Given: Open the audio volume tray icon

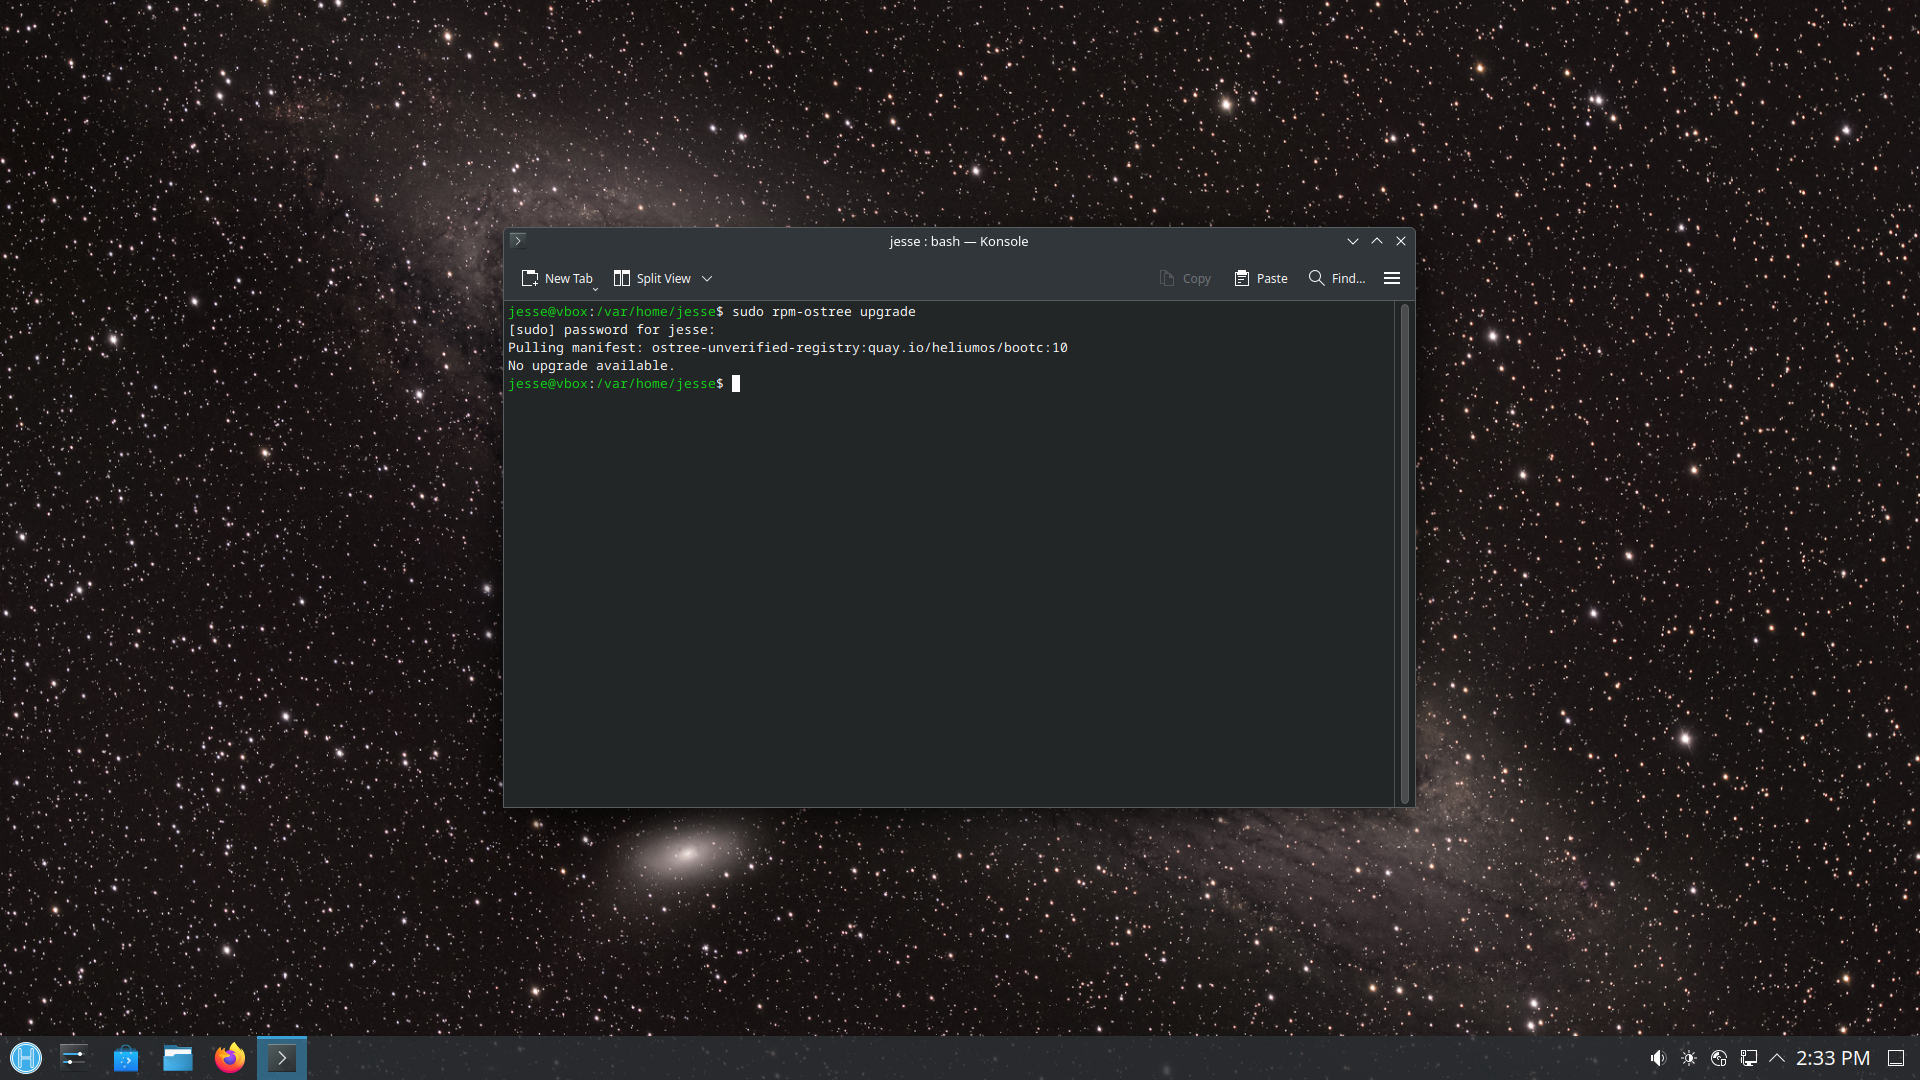Looking at the screenshot, I should coord(1658,1058).
